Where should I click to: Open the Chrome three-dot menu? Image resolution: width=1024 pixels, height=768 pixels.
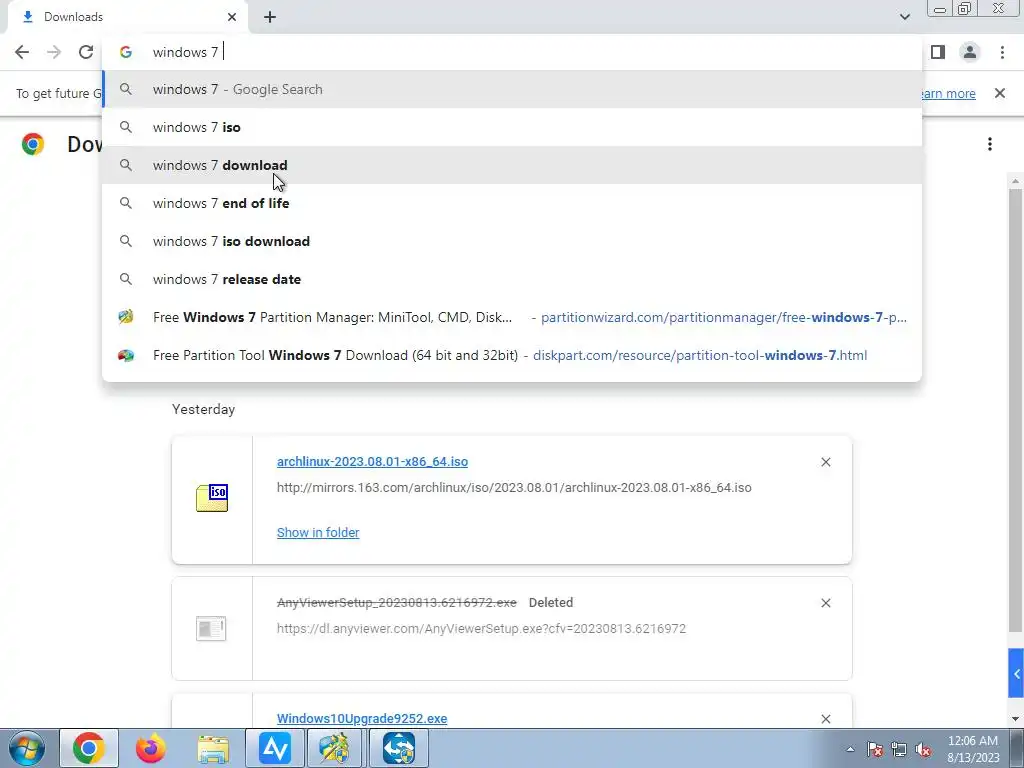coord(1002,52)
